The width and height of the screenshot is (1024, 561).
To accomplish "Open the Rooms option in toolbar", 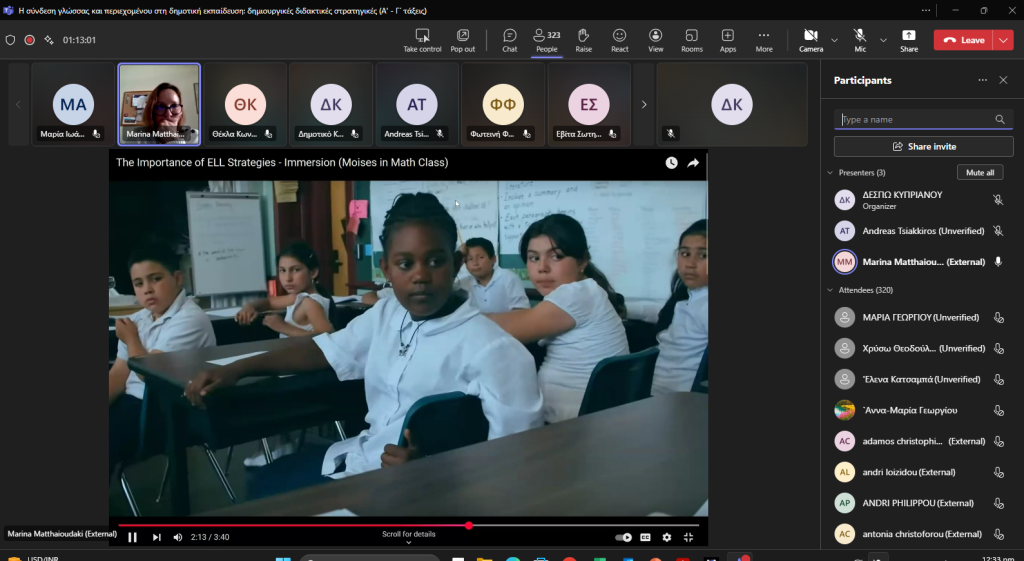I will click(692, 40).
